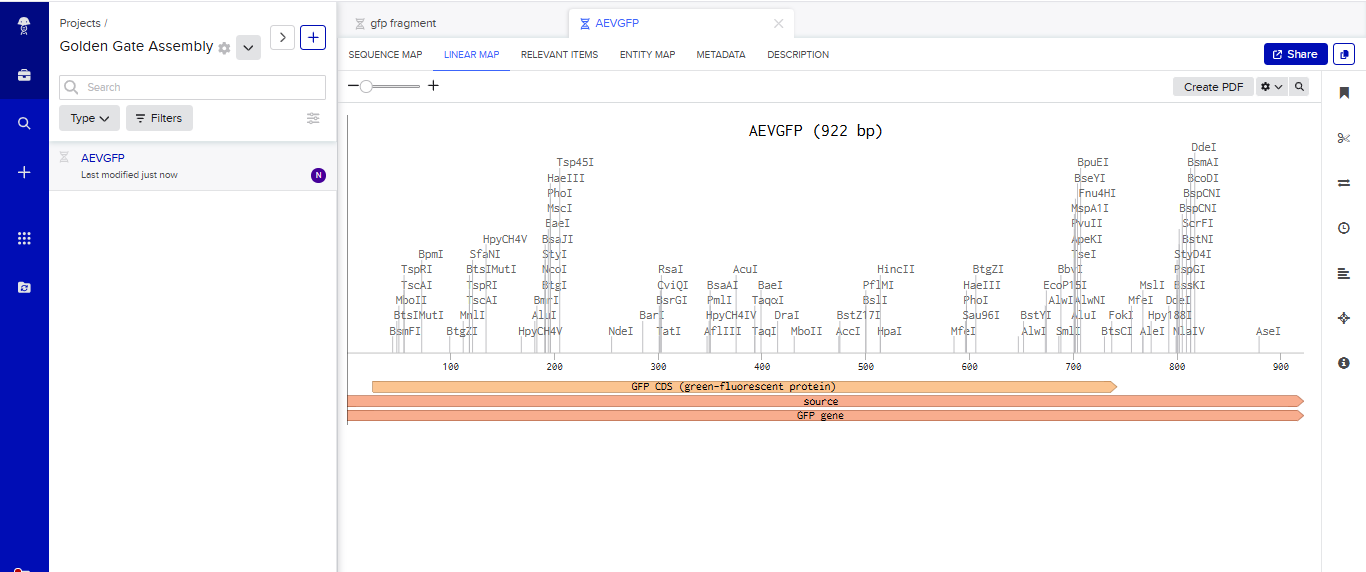Click the global search magnifier in left sidebar
This screenshot has height=572, width=1366.
[24, 123]
